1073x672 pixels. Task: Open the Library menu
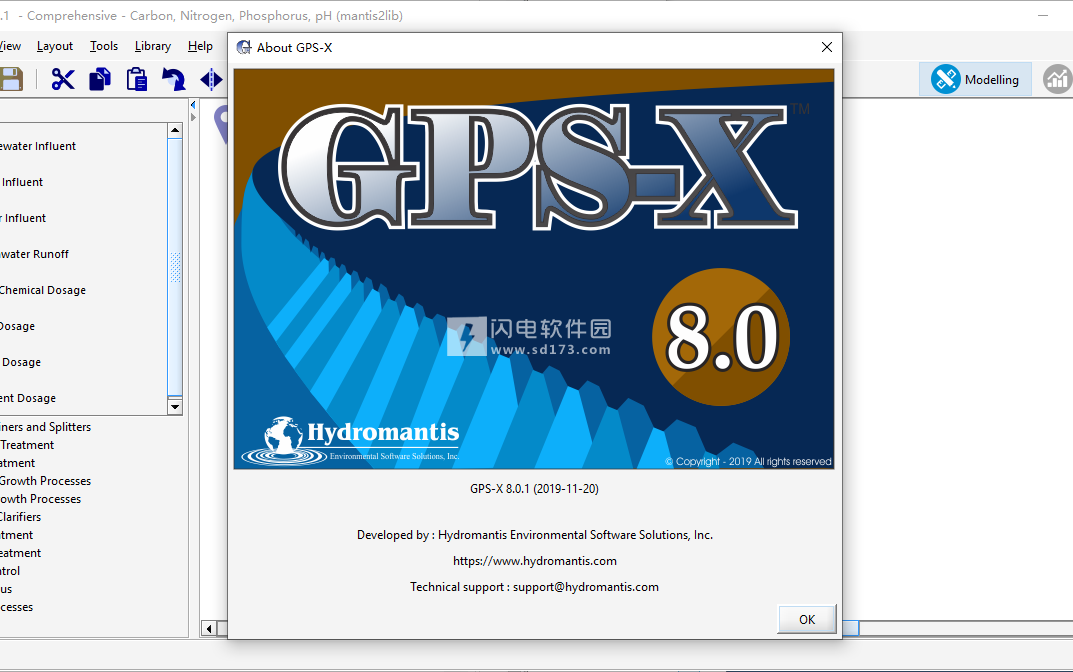[153, 46]
